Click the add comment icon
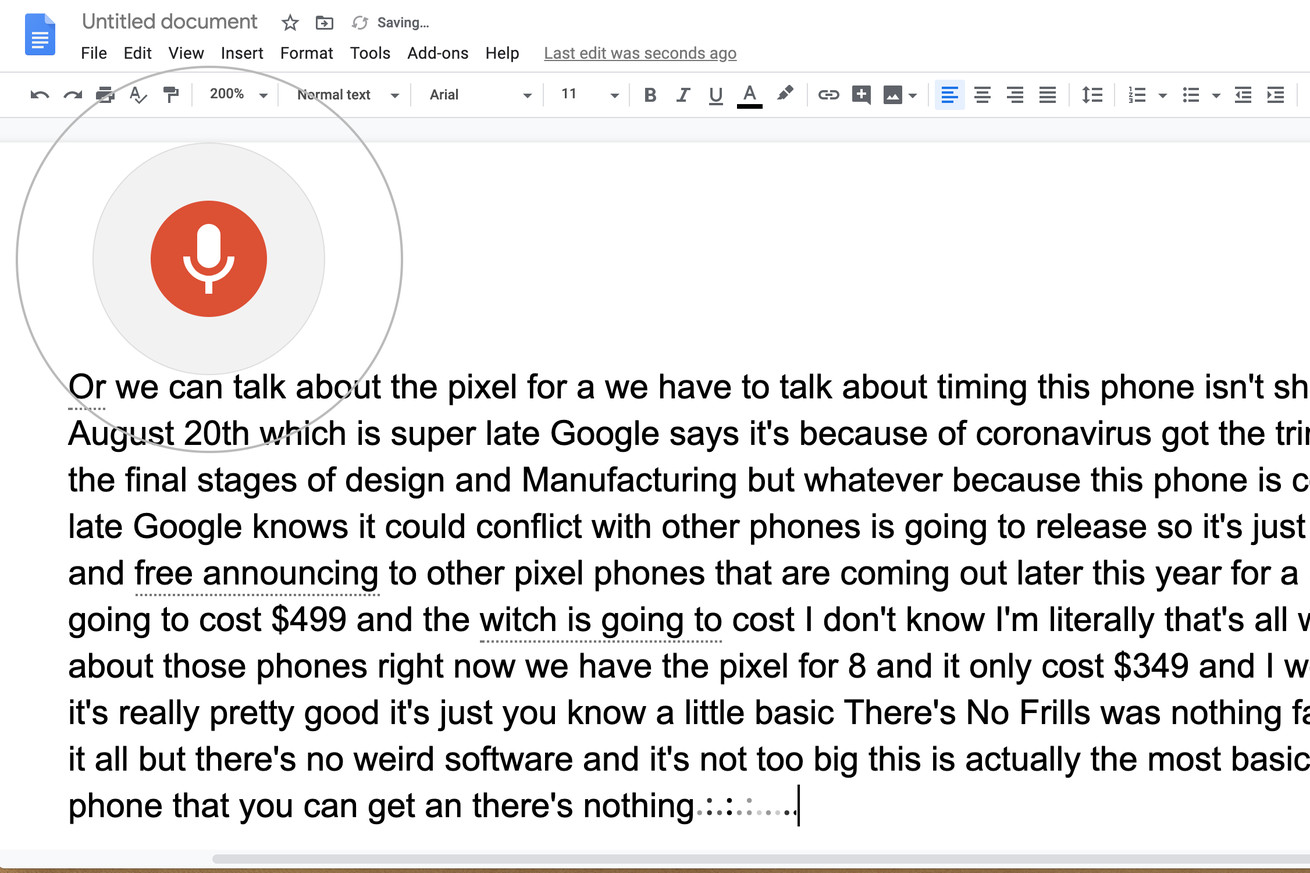This screenshot has height=873, width=1310. pos(860,95)
